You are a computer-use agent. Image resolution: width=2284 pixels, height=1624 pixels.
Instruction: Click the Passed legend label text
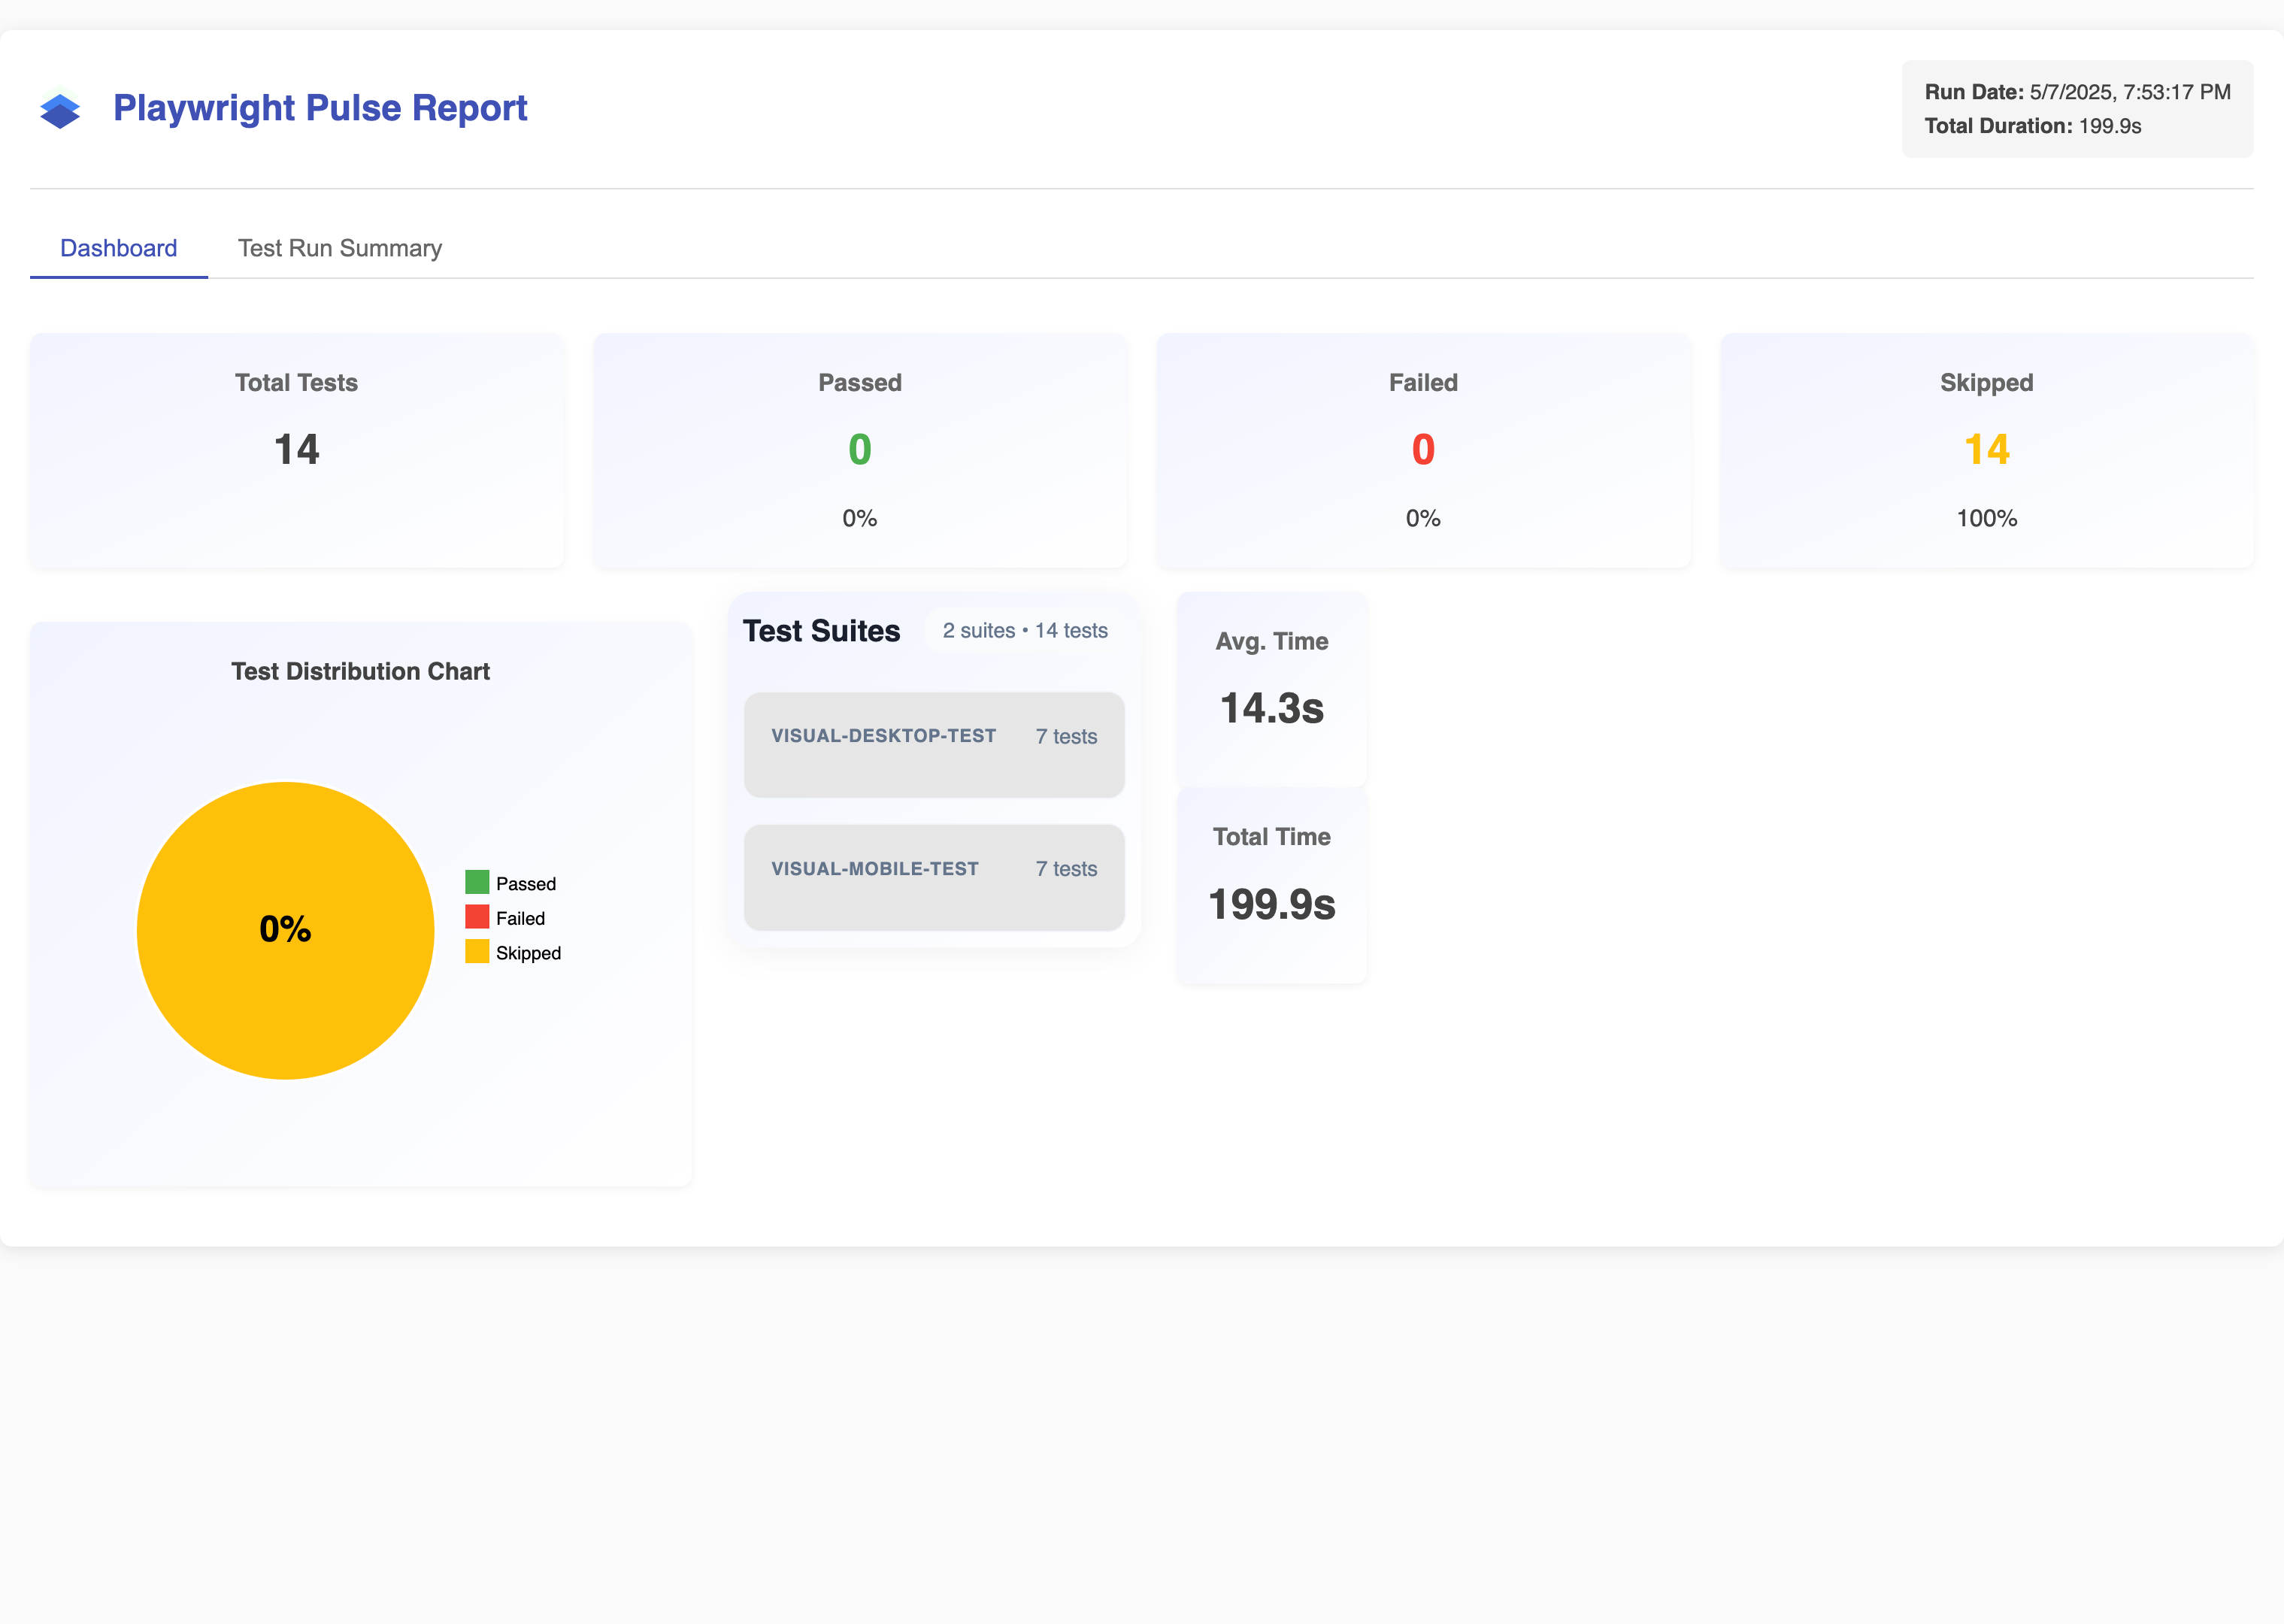[x=525, y=884]
